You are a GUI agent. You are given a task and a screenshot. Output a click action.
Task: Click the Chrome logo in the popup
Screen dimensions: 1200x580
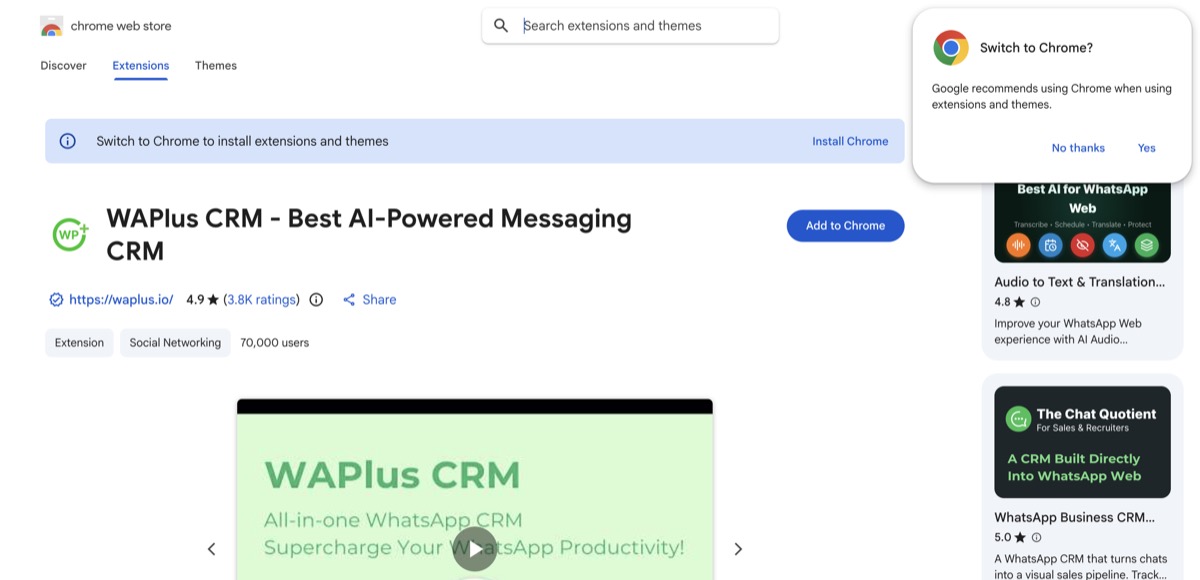[951, 48]
